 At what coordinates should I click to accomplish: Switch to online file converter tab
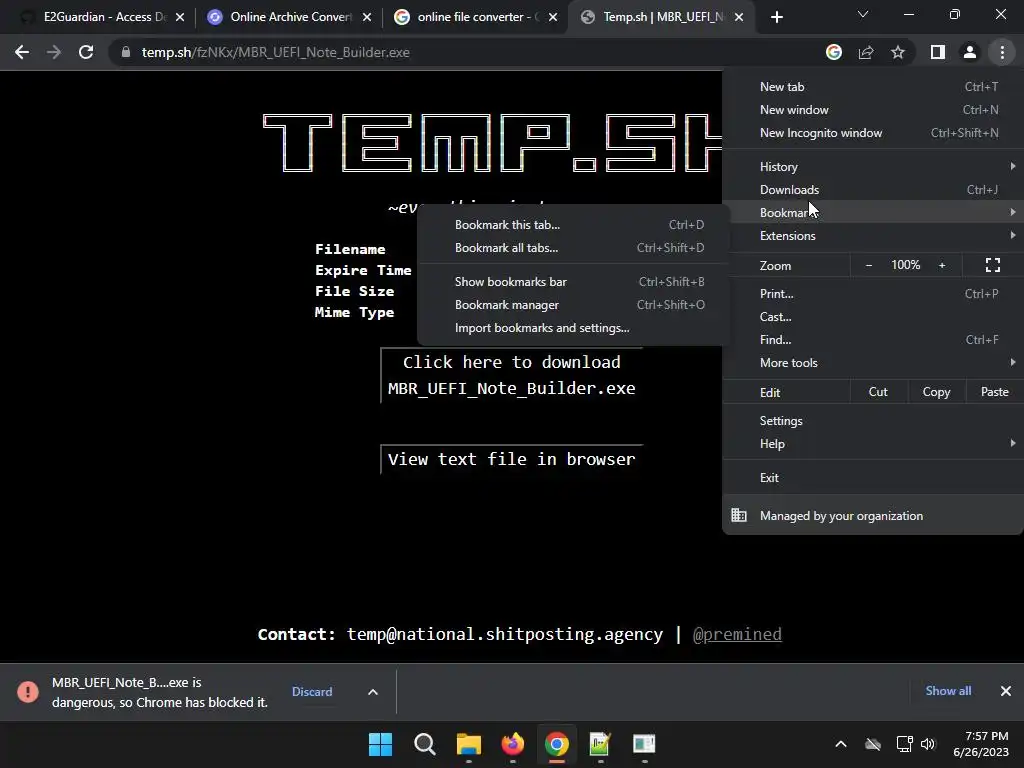coord(478,17)
